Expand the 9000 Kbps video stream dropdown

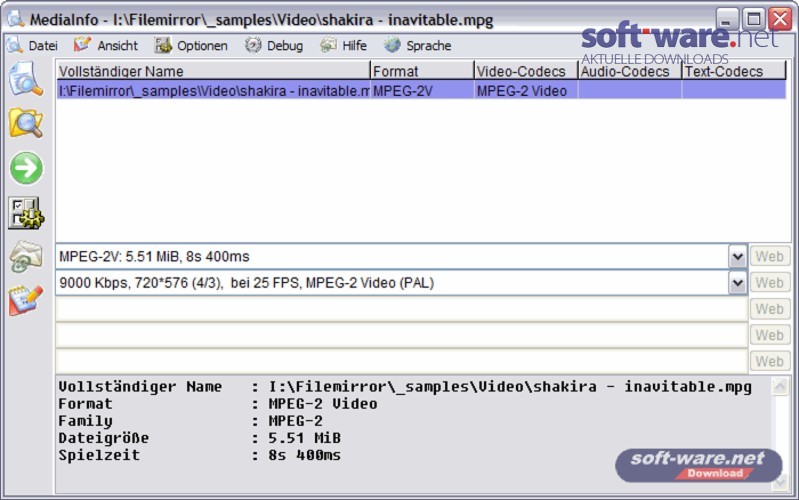[737, 282]
